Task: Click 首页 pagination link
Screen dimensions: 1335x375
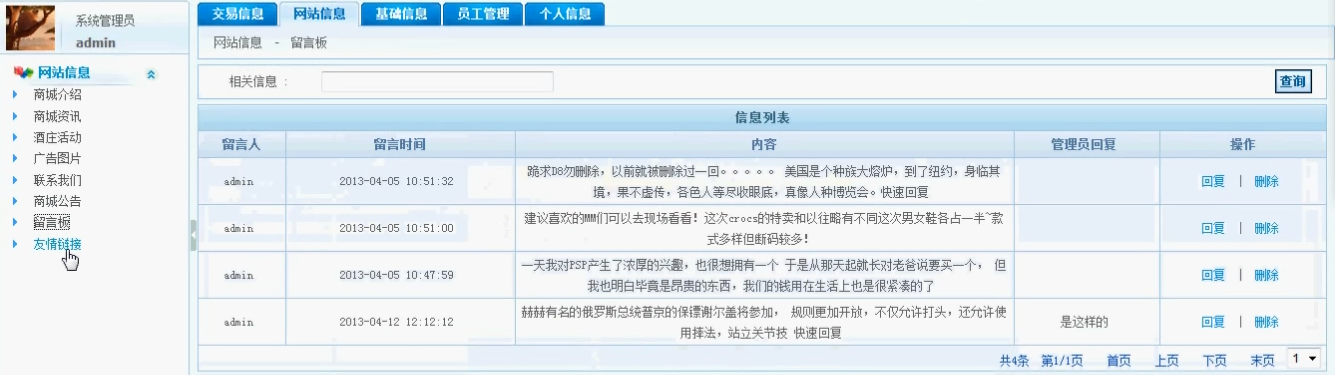Action: click(x=1119, y=361)
